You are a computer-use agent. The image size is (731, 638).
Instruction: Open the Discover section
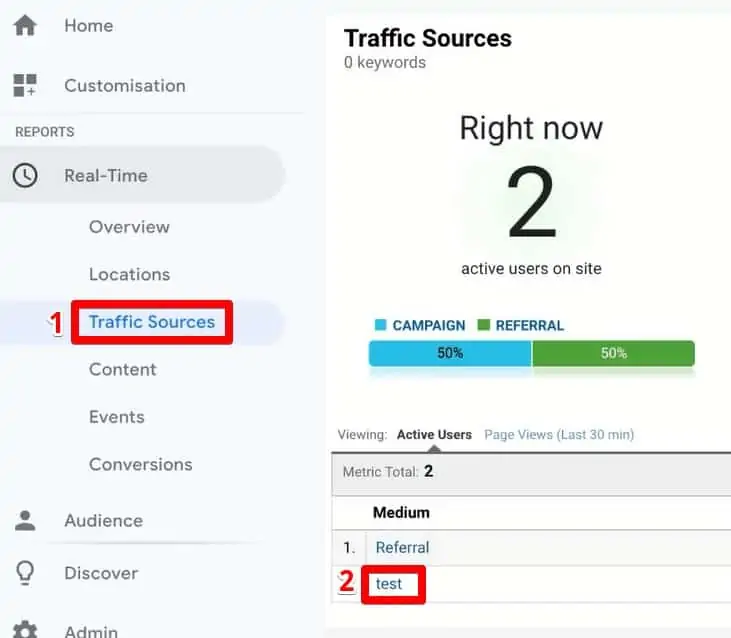click(101, 573)
